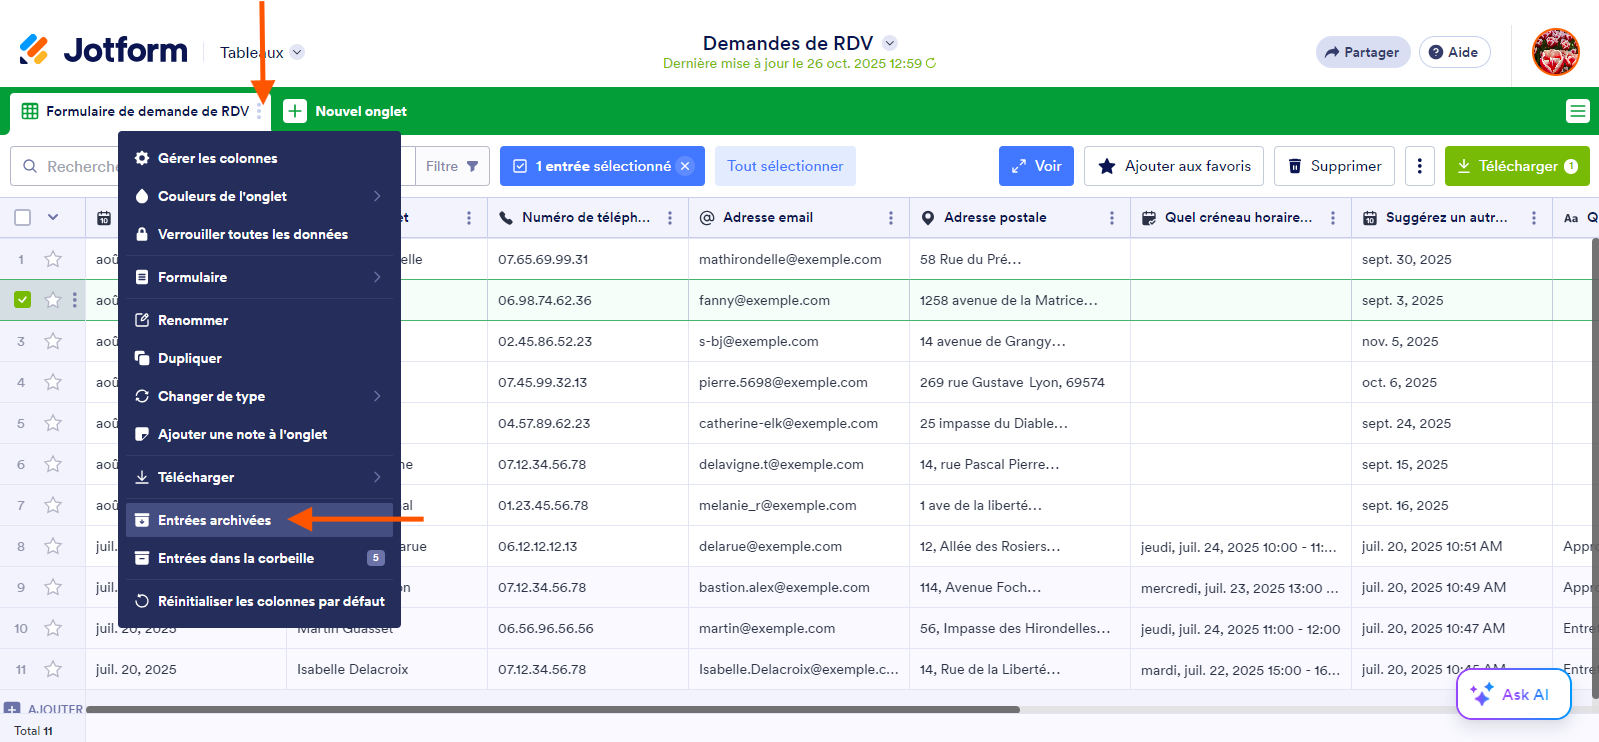Screen dimensions: 1599x742
Task: Open Adresse email column options menu
Action: 890,217
